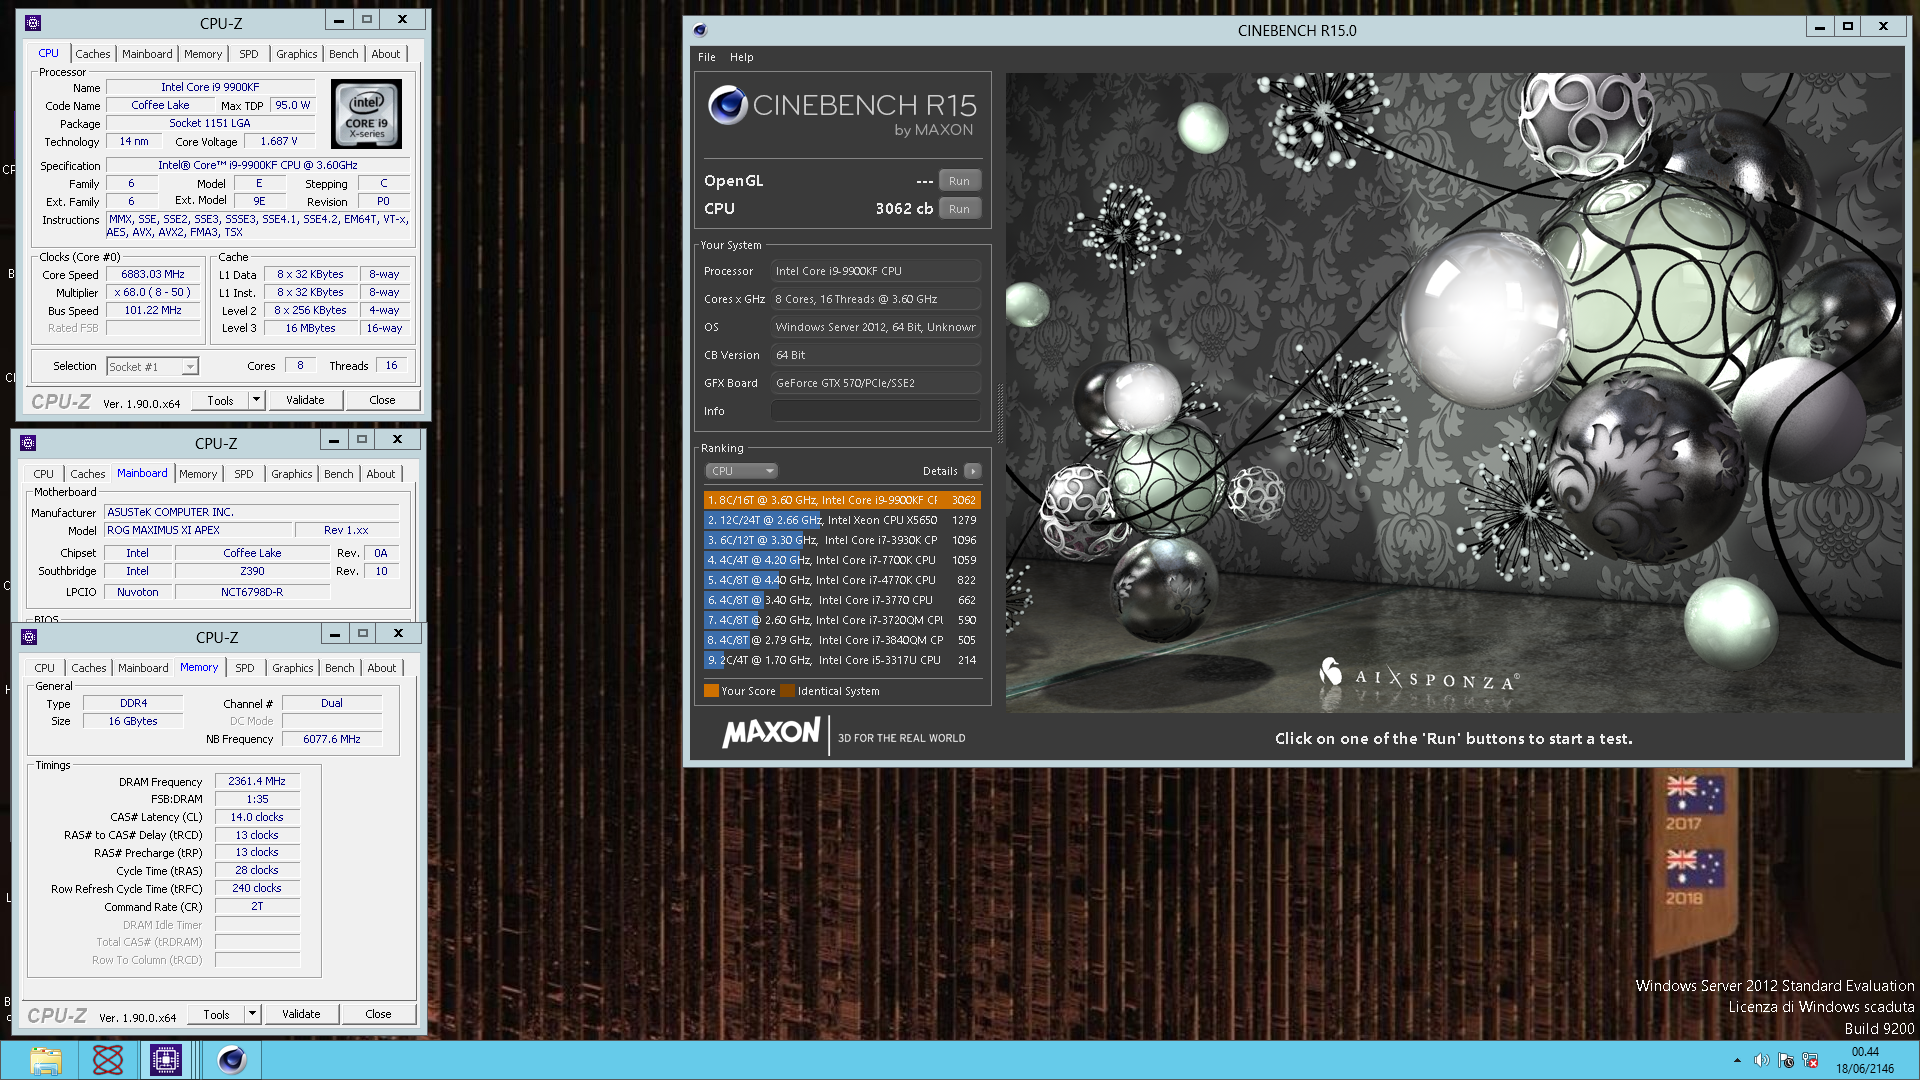Click the Intel Core i9 logo in CPU-Z
Image resolution: width=1920 pixels, height=1080 pixels.
(366, 114)
